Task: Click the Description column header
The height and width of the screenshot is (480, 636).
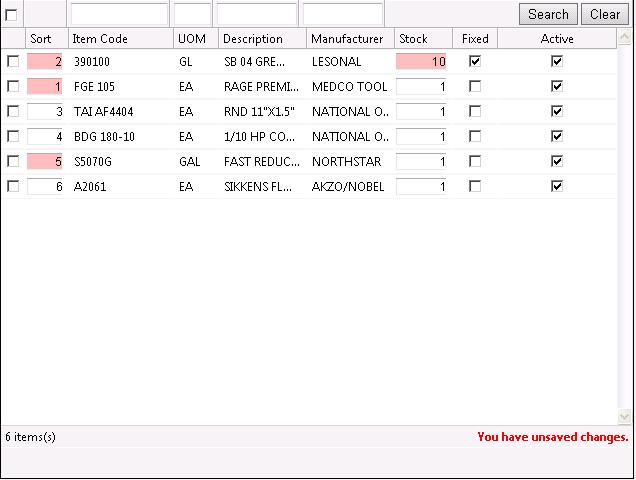Action: tap(253, 39)
